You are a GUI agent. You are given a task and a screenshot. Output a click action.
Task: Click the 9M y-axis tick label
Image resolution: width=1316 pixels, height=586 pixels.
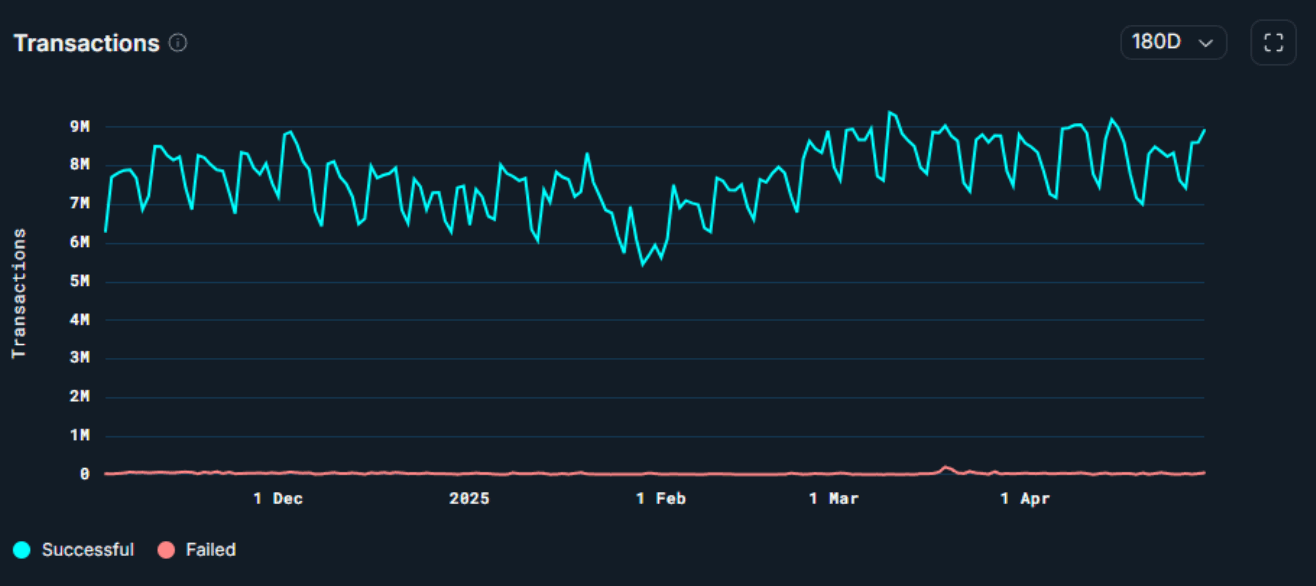(80, 127)
